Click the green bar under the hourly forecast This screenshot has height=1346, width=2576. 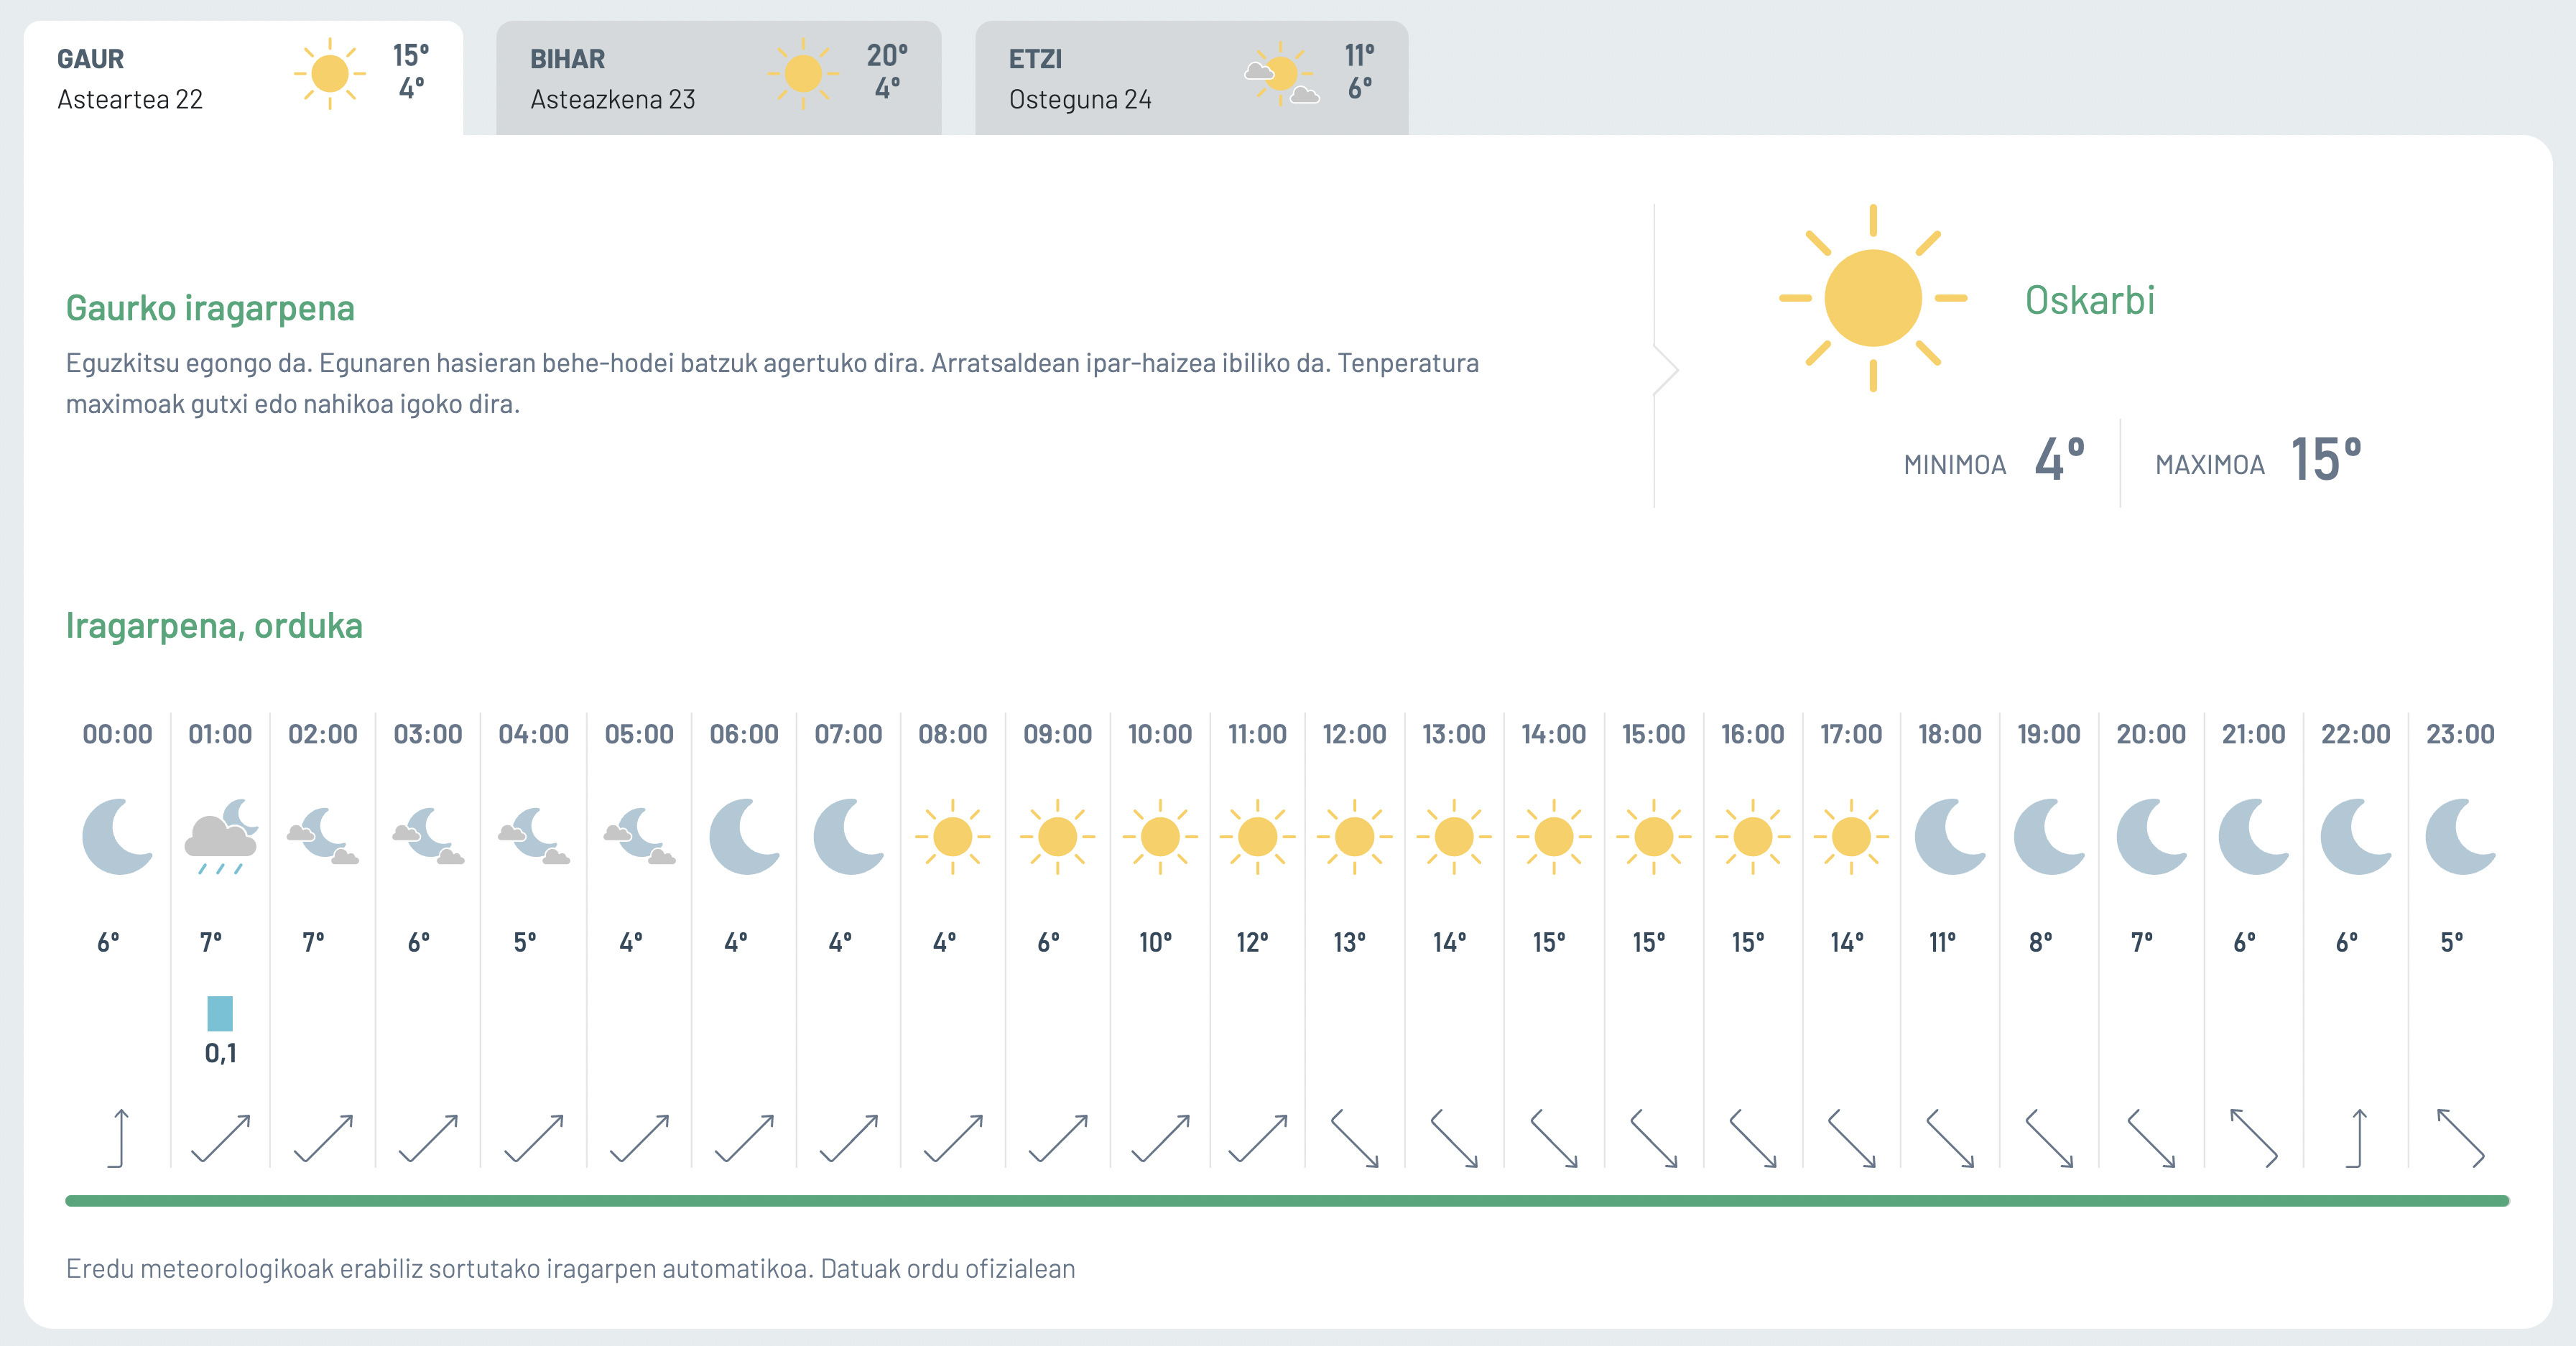click(x=1287, y=1200)
